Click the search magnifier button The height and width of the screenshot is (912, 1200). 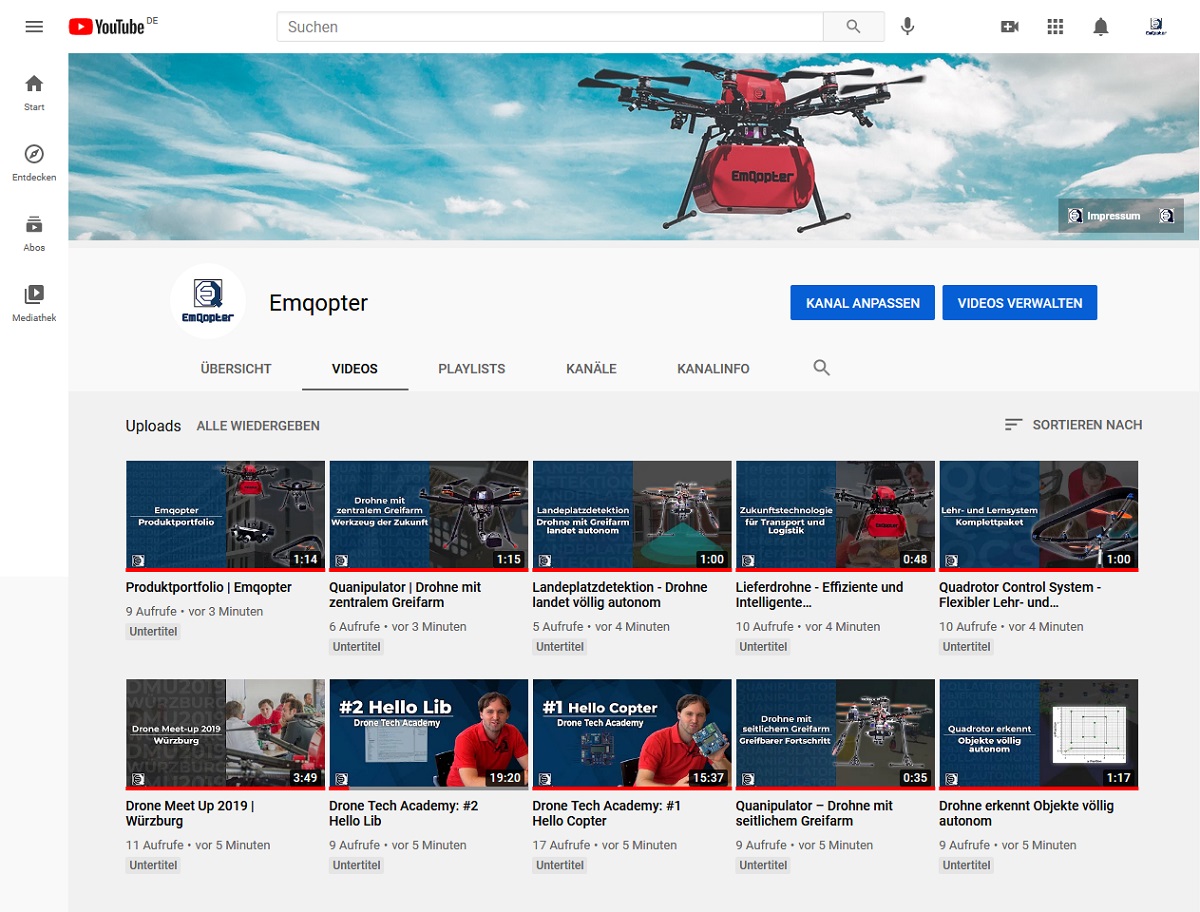click(853, 27)
